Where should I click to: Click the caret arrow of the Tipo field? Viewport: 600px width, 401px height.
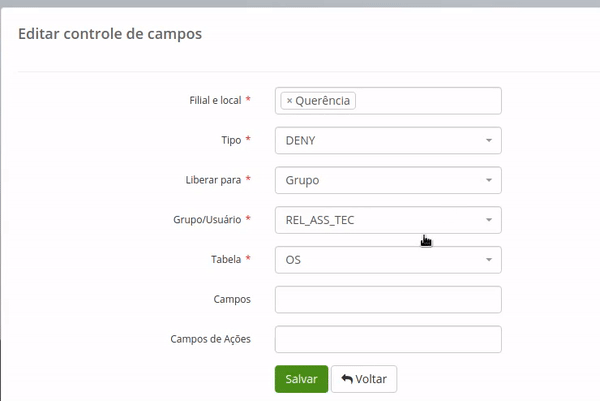(x=489, y=141)
